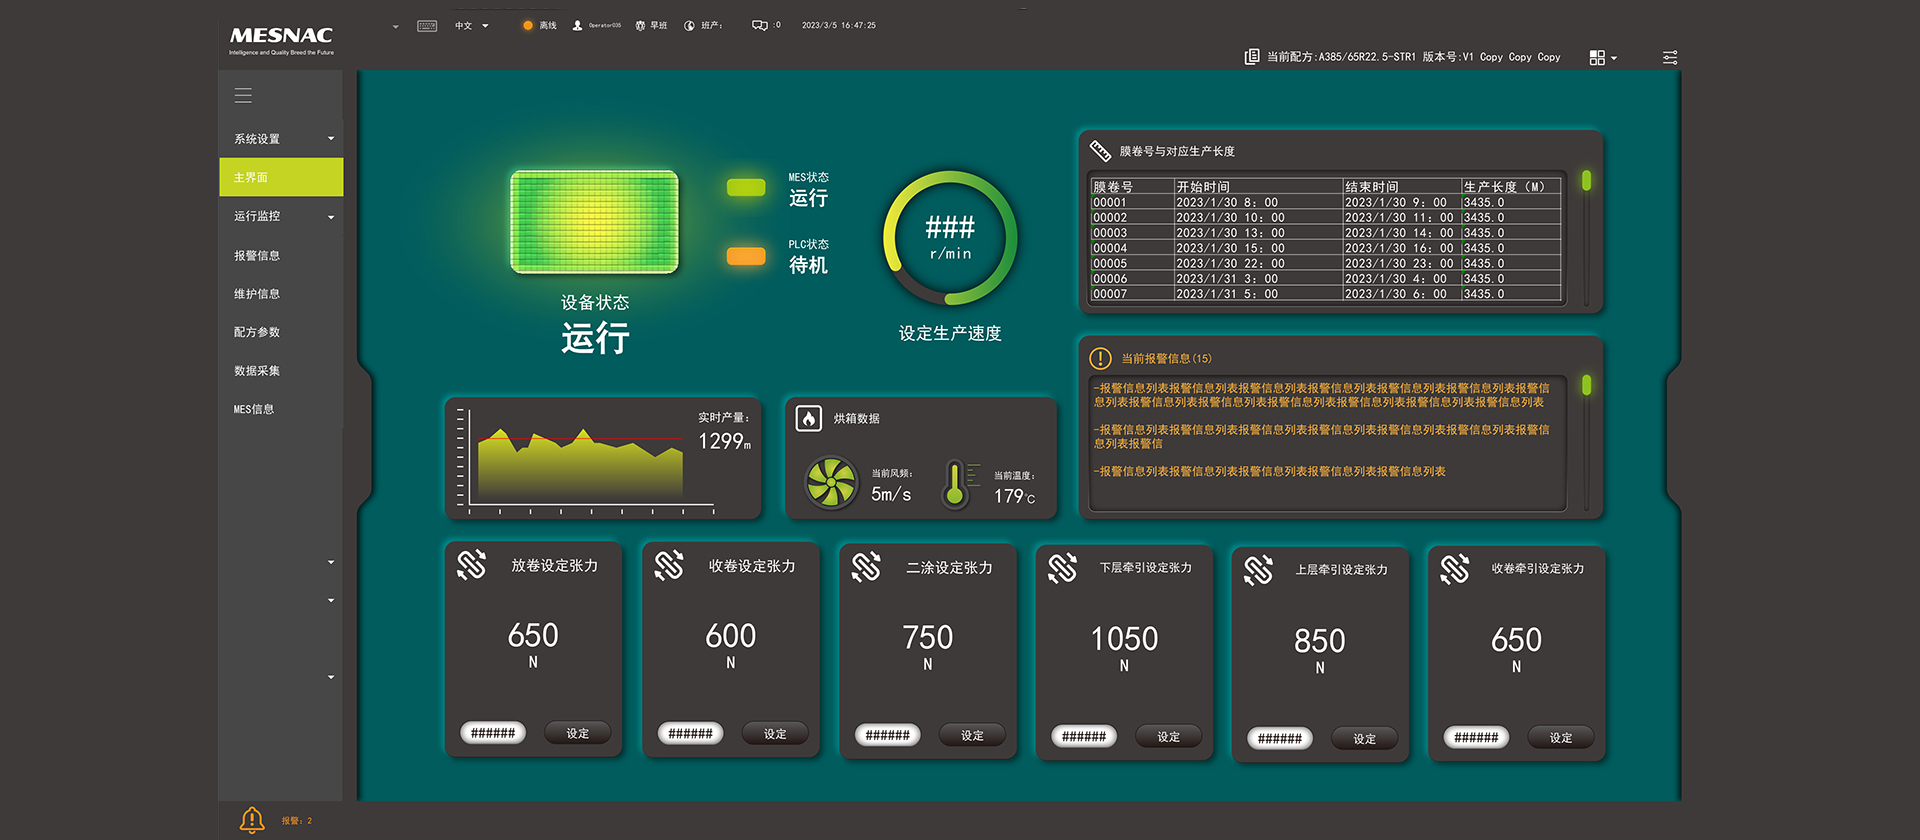Toggle the orange offline status dot
Viewport: 1920px width, 840px height.
tap(528, 26)
